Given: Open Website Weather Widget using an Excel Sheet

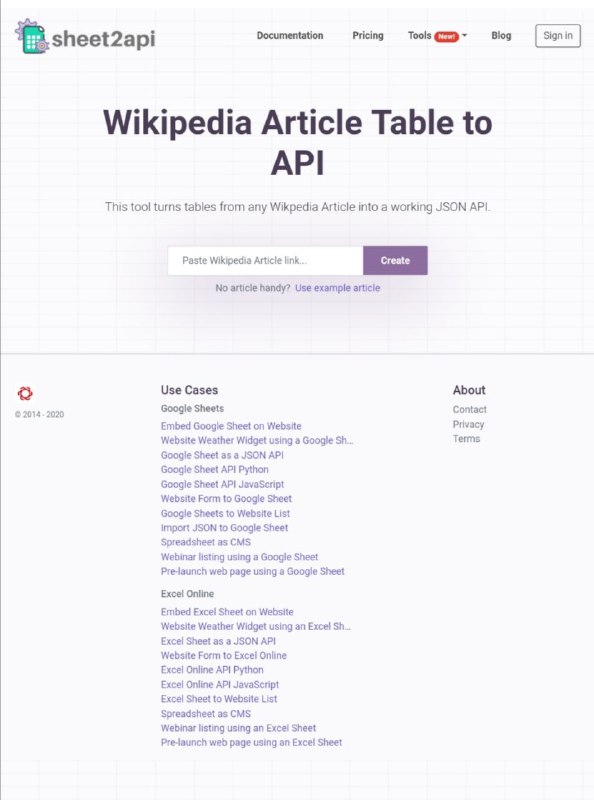Looking at the screenshot, I should coord(256,626).
